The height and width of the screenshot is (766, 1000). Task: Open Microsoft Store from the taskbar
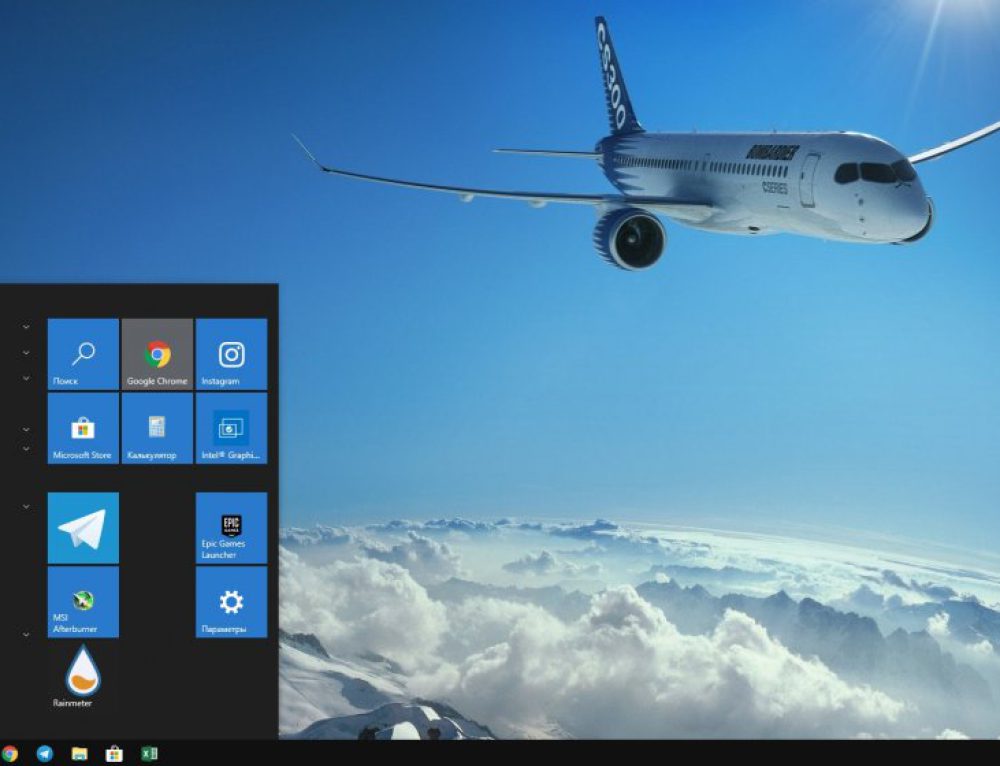[113, 753]
